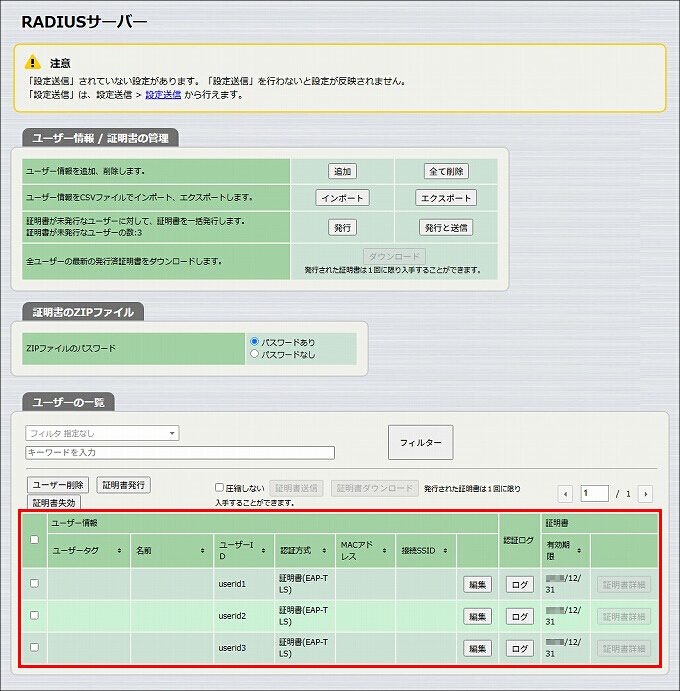Click 編集 button for userid3
Viewport: 680px width, 691px height.
coord(477,649)
